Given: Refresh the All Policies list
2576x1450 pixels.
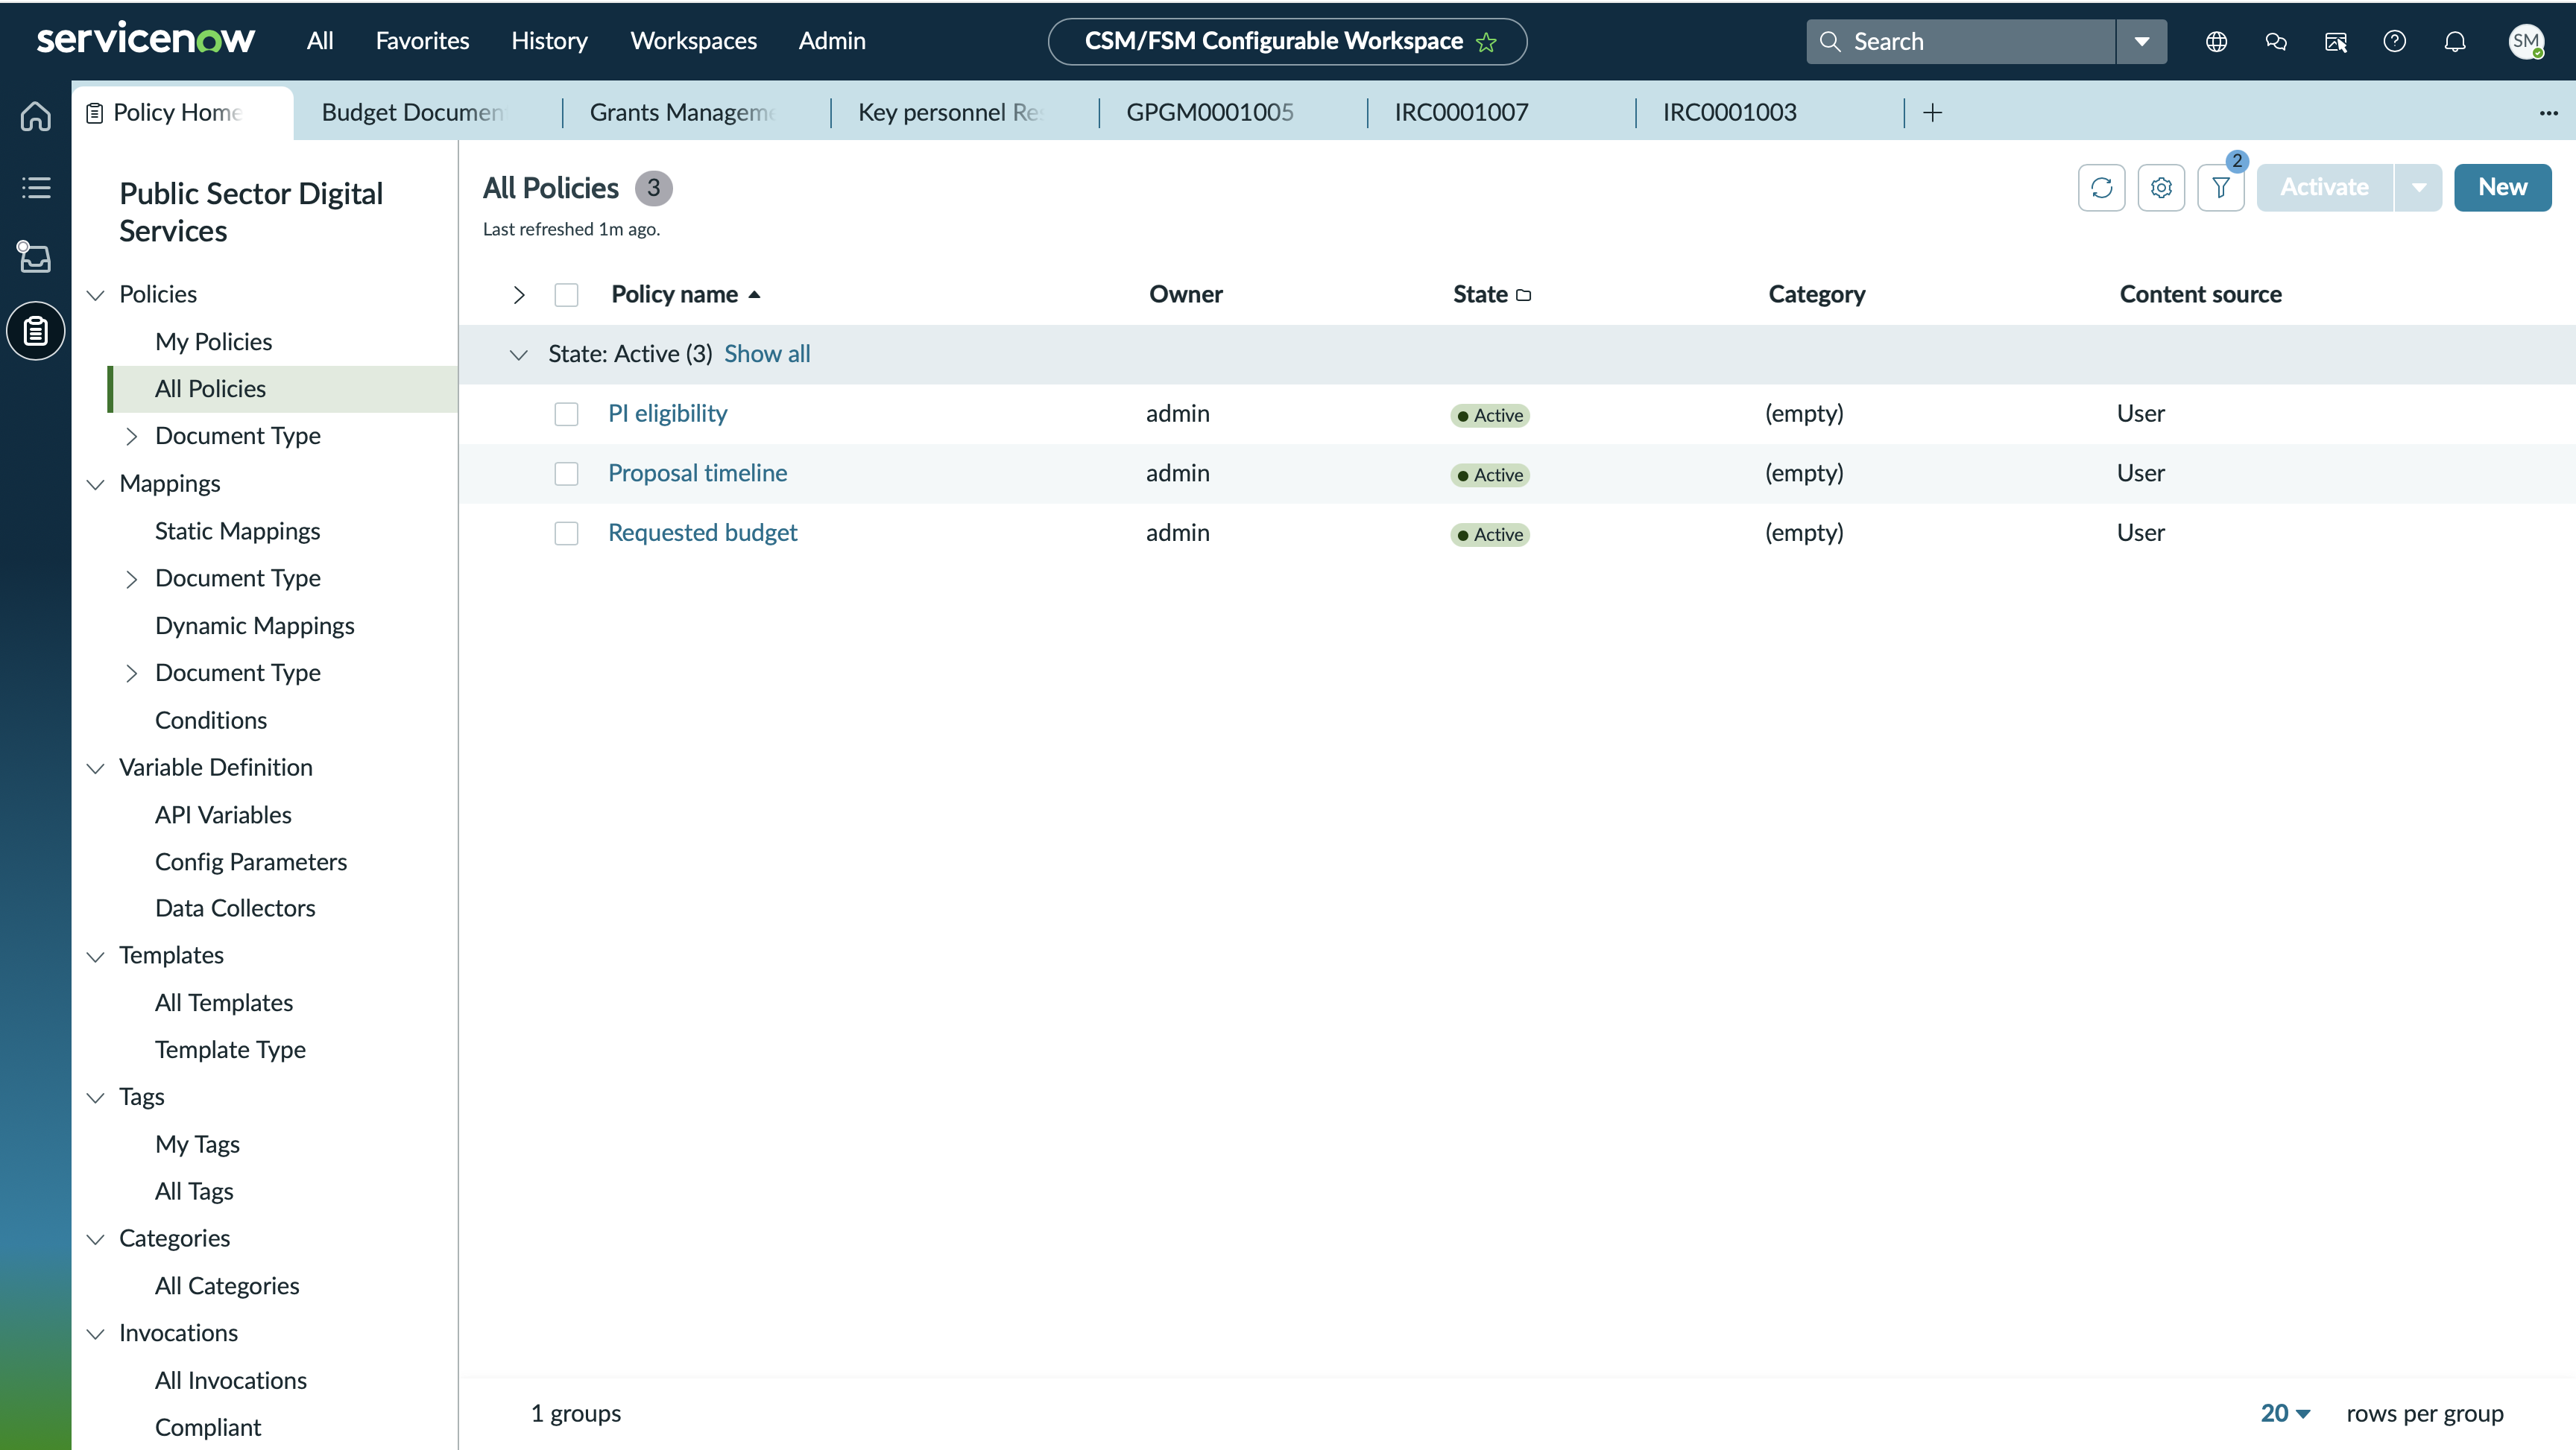Looking at the screenshot, I should [x=2101, y=187].
